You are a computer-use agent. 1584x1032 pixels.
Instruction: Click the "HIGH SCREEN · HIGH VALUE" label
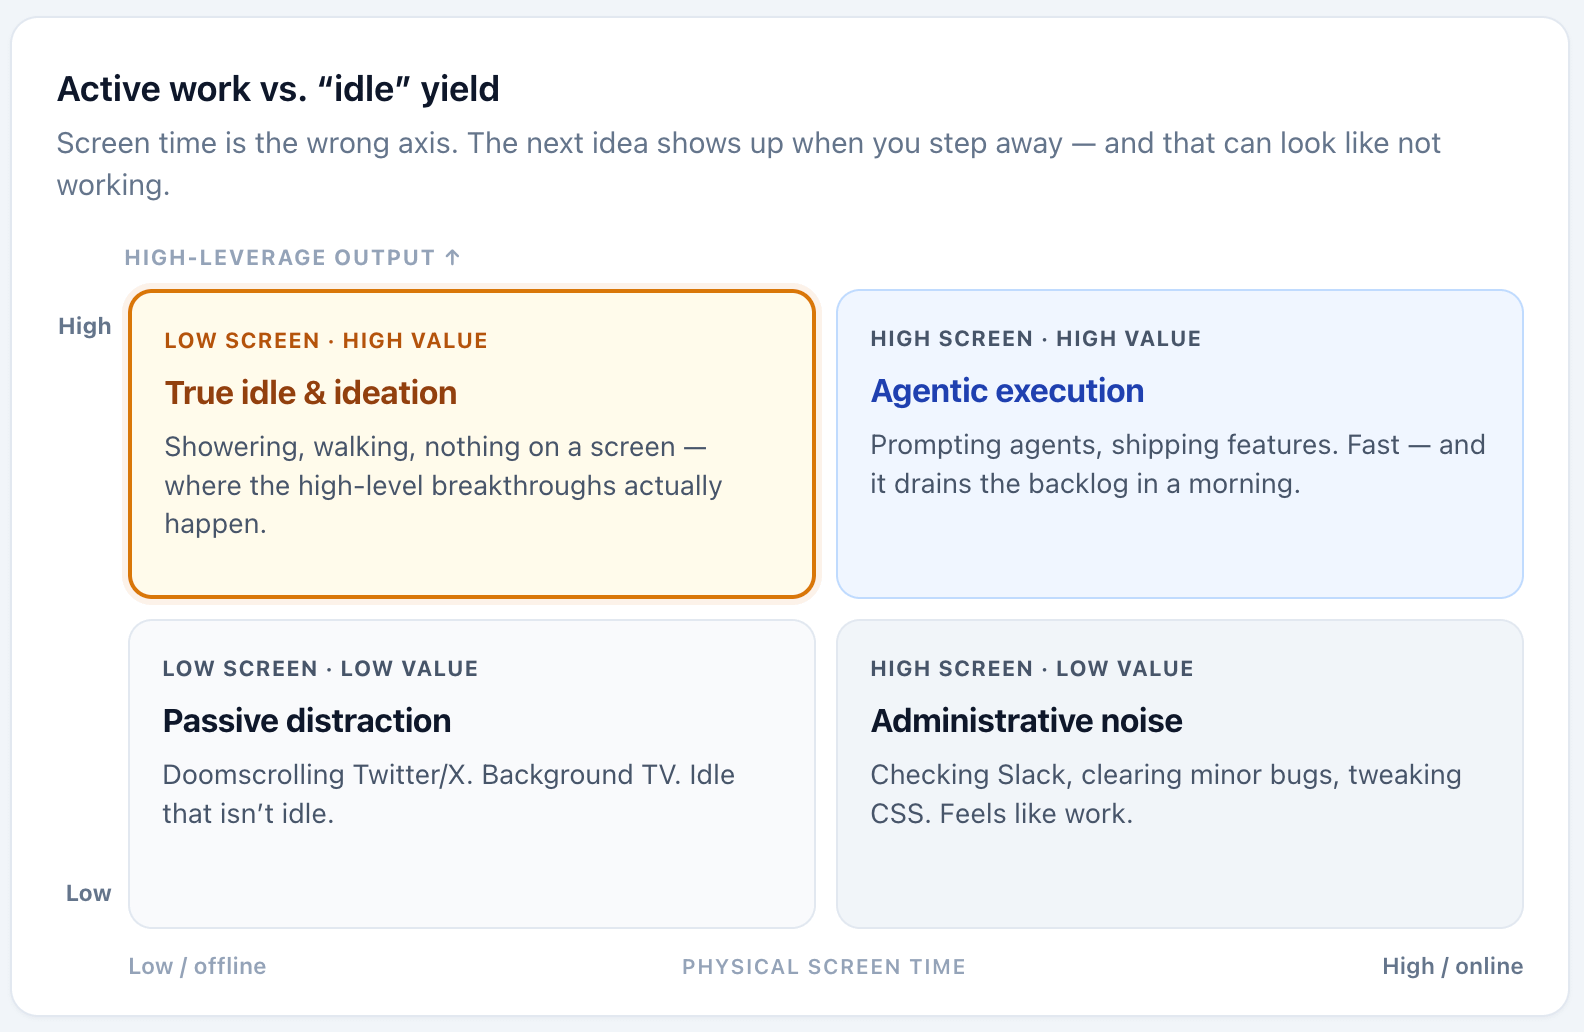[x=1035, y=339]
